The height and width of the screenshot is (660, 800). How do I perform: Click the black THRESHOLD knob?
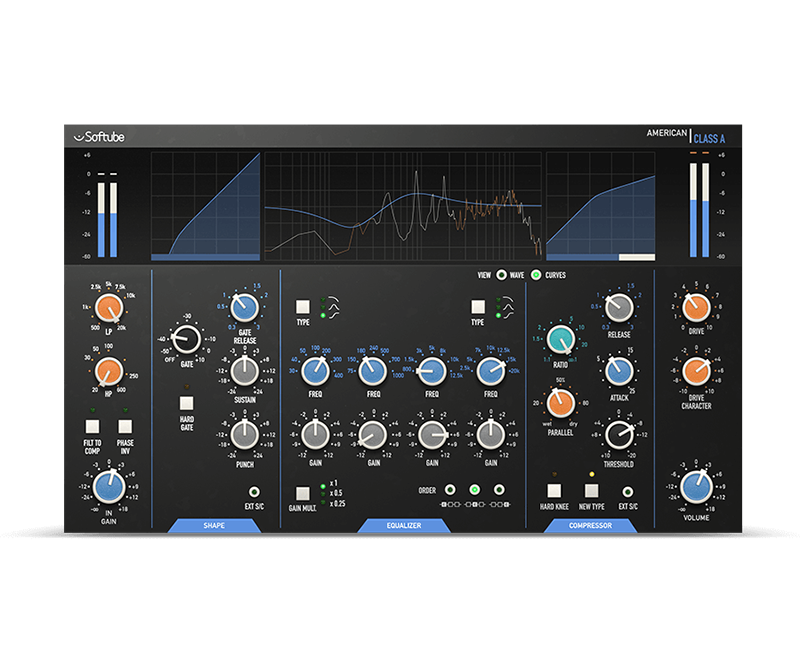pyautogui.click(x=619, y=435)
